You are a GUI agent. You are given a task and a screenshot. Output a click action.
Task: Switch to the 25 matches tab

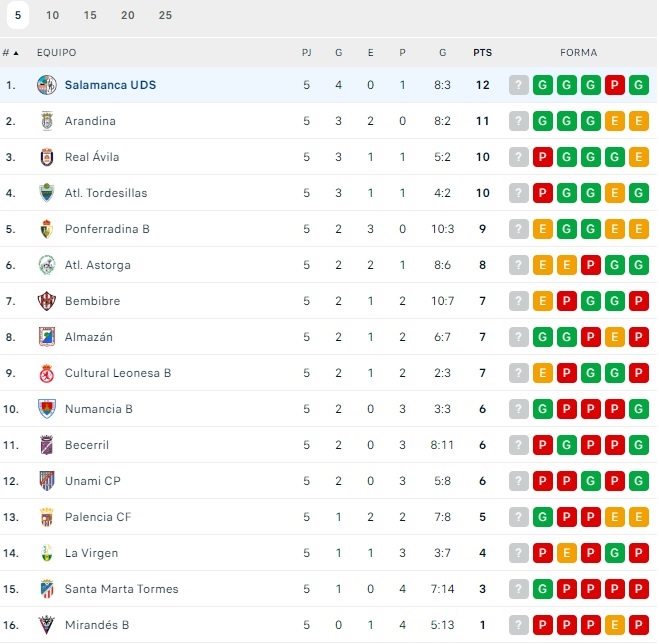[x=165, y=15]
